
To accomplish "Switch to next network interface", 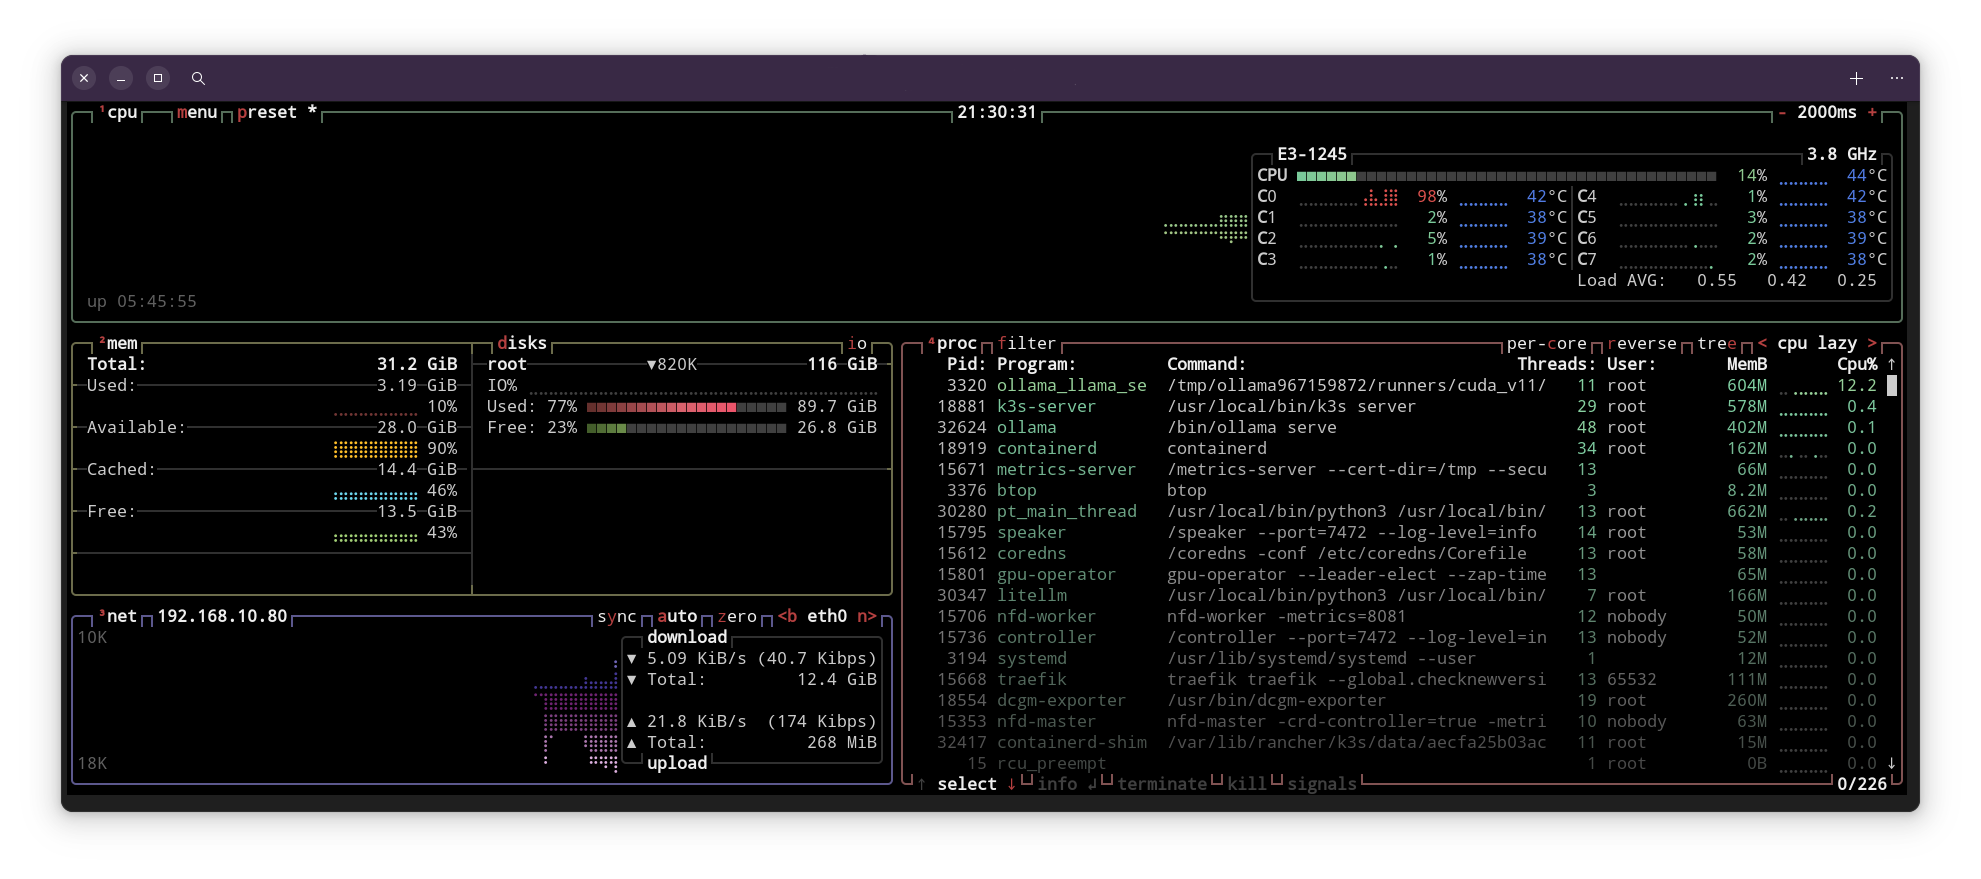I will click(x=866, y=616).
